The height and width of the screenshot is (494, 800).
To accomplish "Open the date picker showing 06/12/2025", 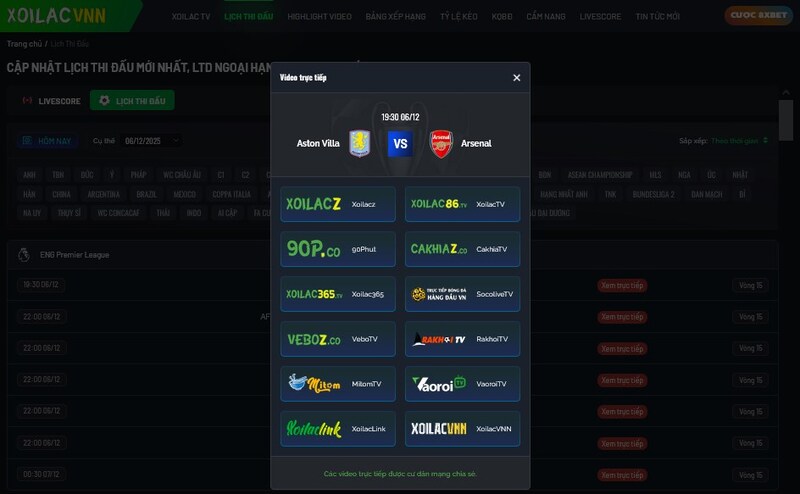I will pyautogui.click(x=150, y=141).
